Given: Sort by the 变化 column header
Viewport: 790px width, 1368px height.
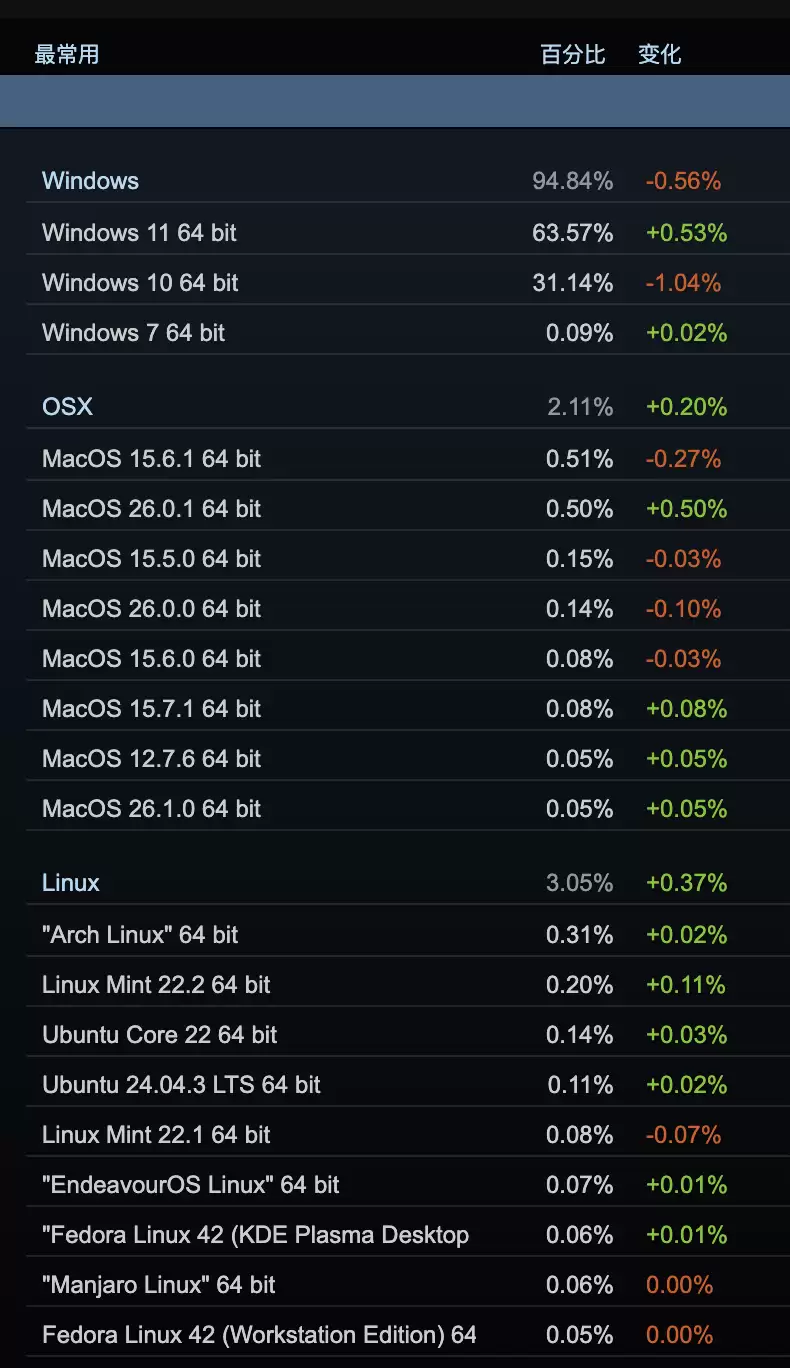Looking at the screenshot, I should tap(659, 55).
